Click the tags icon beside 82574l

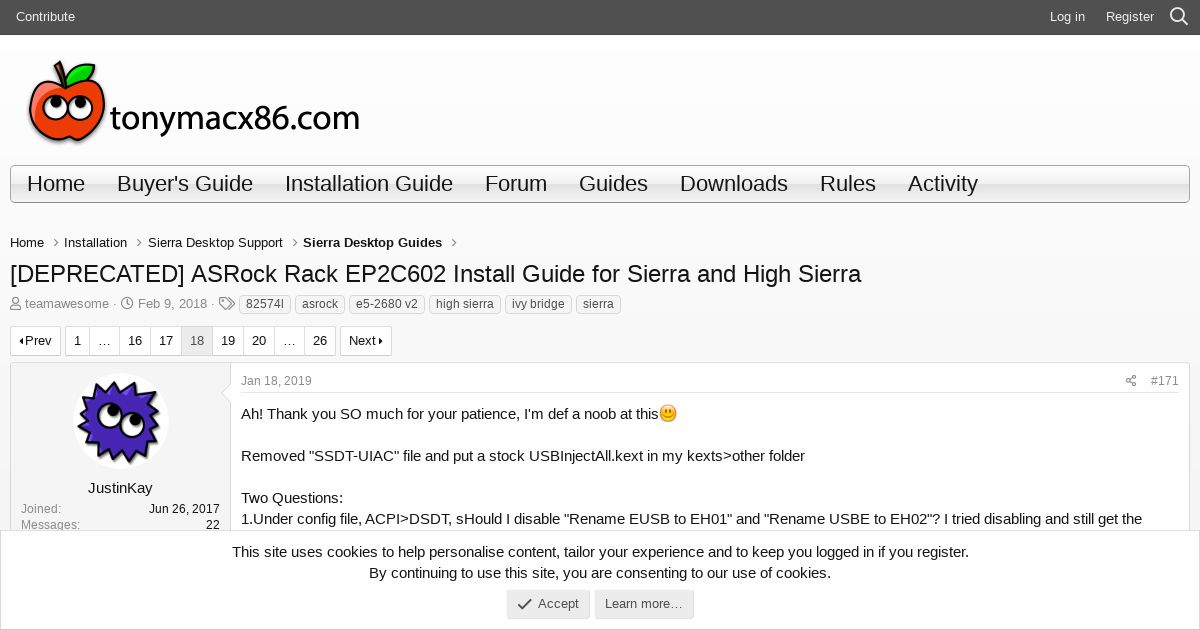pos(227,304)
